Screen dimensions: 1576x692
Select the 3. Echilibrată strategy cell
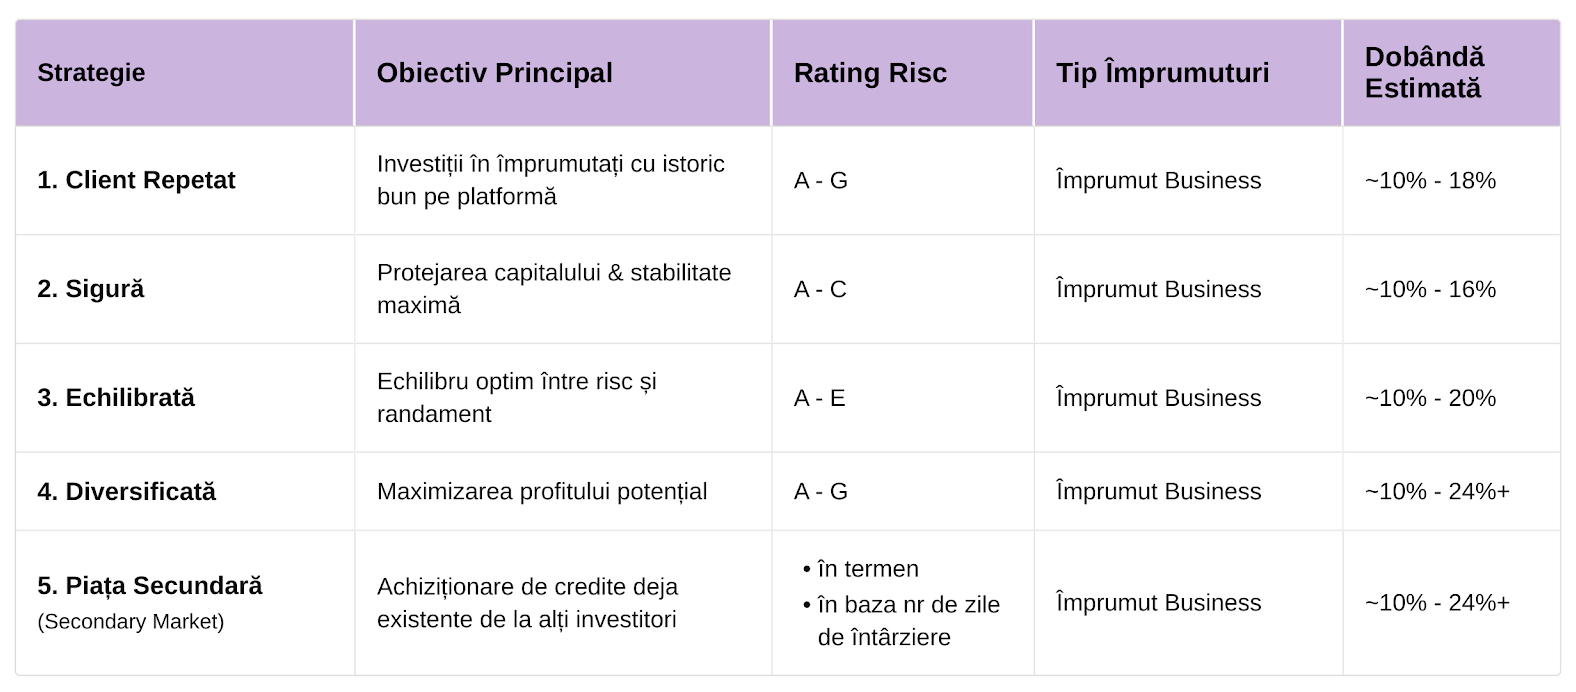[116, 398]
